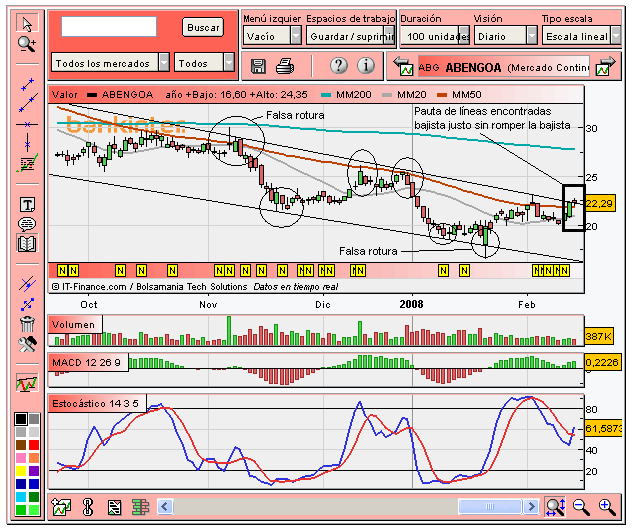The image size is (632, 528).
Task: Open the question mark help icon
Action: (339, 65)
